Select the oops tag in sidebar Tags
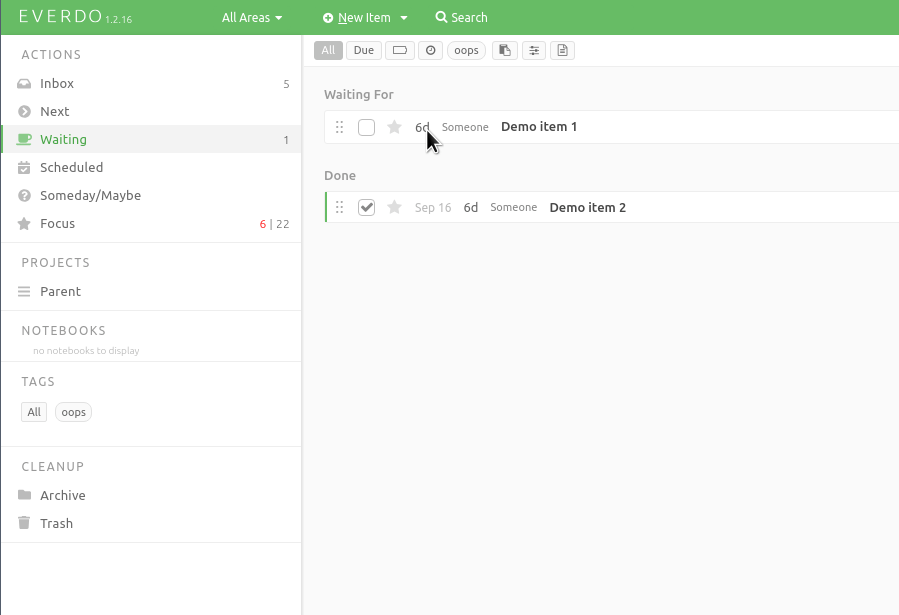899x615 pixels. (x=73, y=412)
